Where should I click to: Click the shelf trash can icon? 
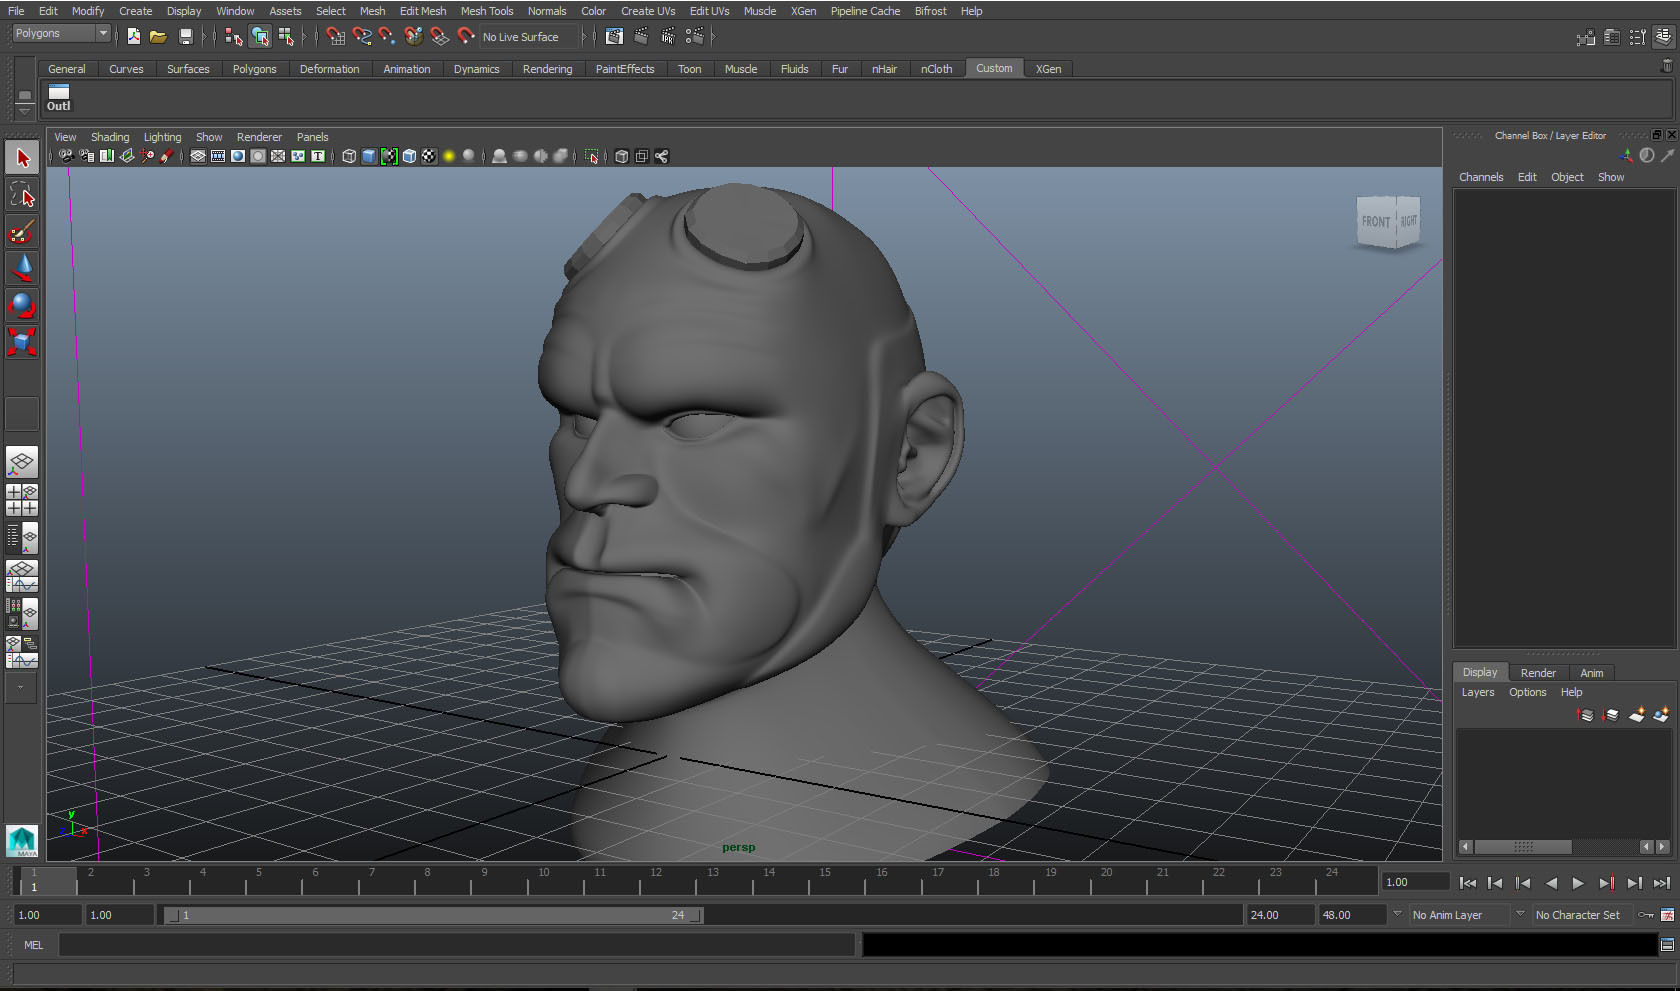click(1666, 65)
